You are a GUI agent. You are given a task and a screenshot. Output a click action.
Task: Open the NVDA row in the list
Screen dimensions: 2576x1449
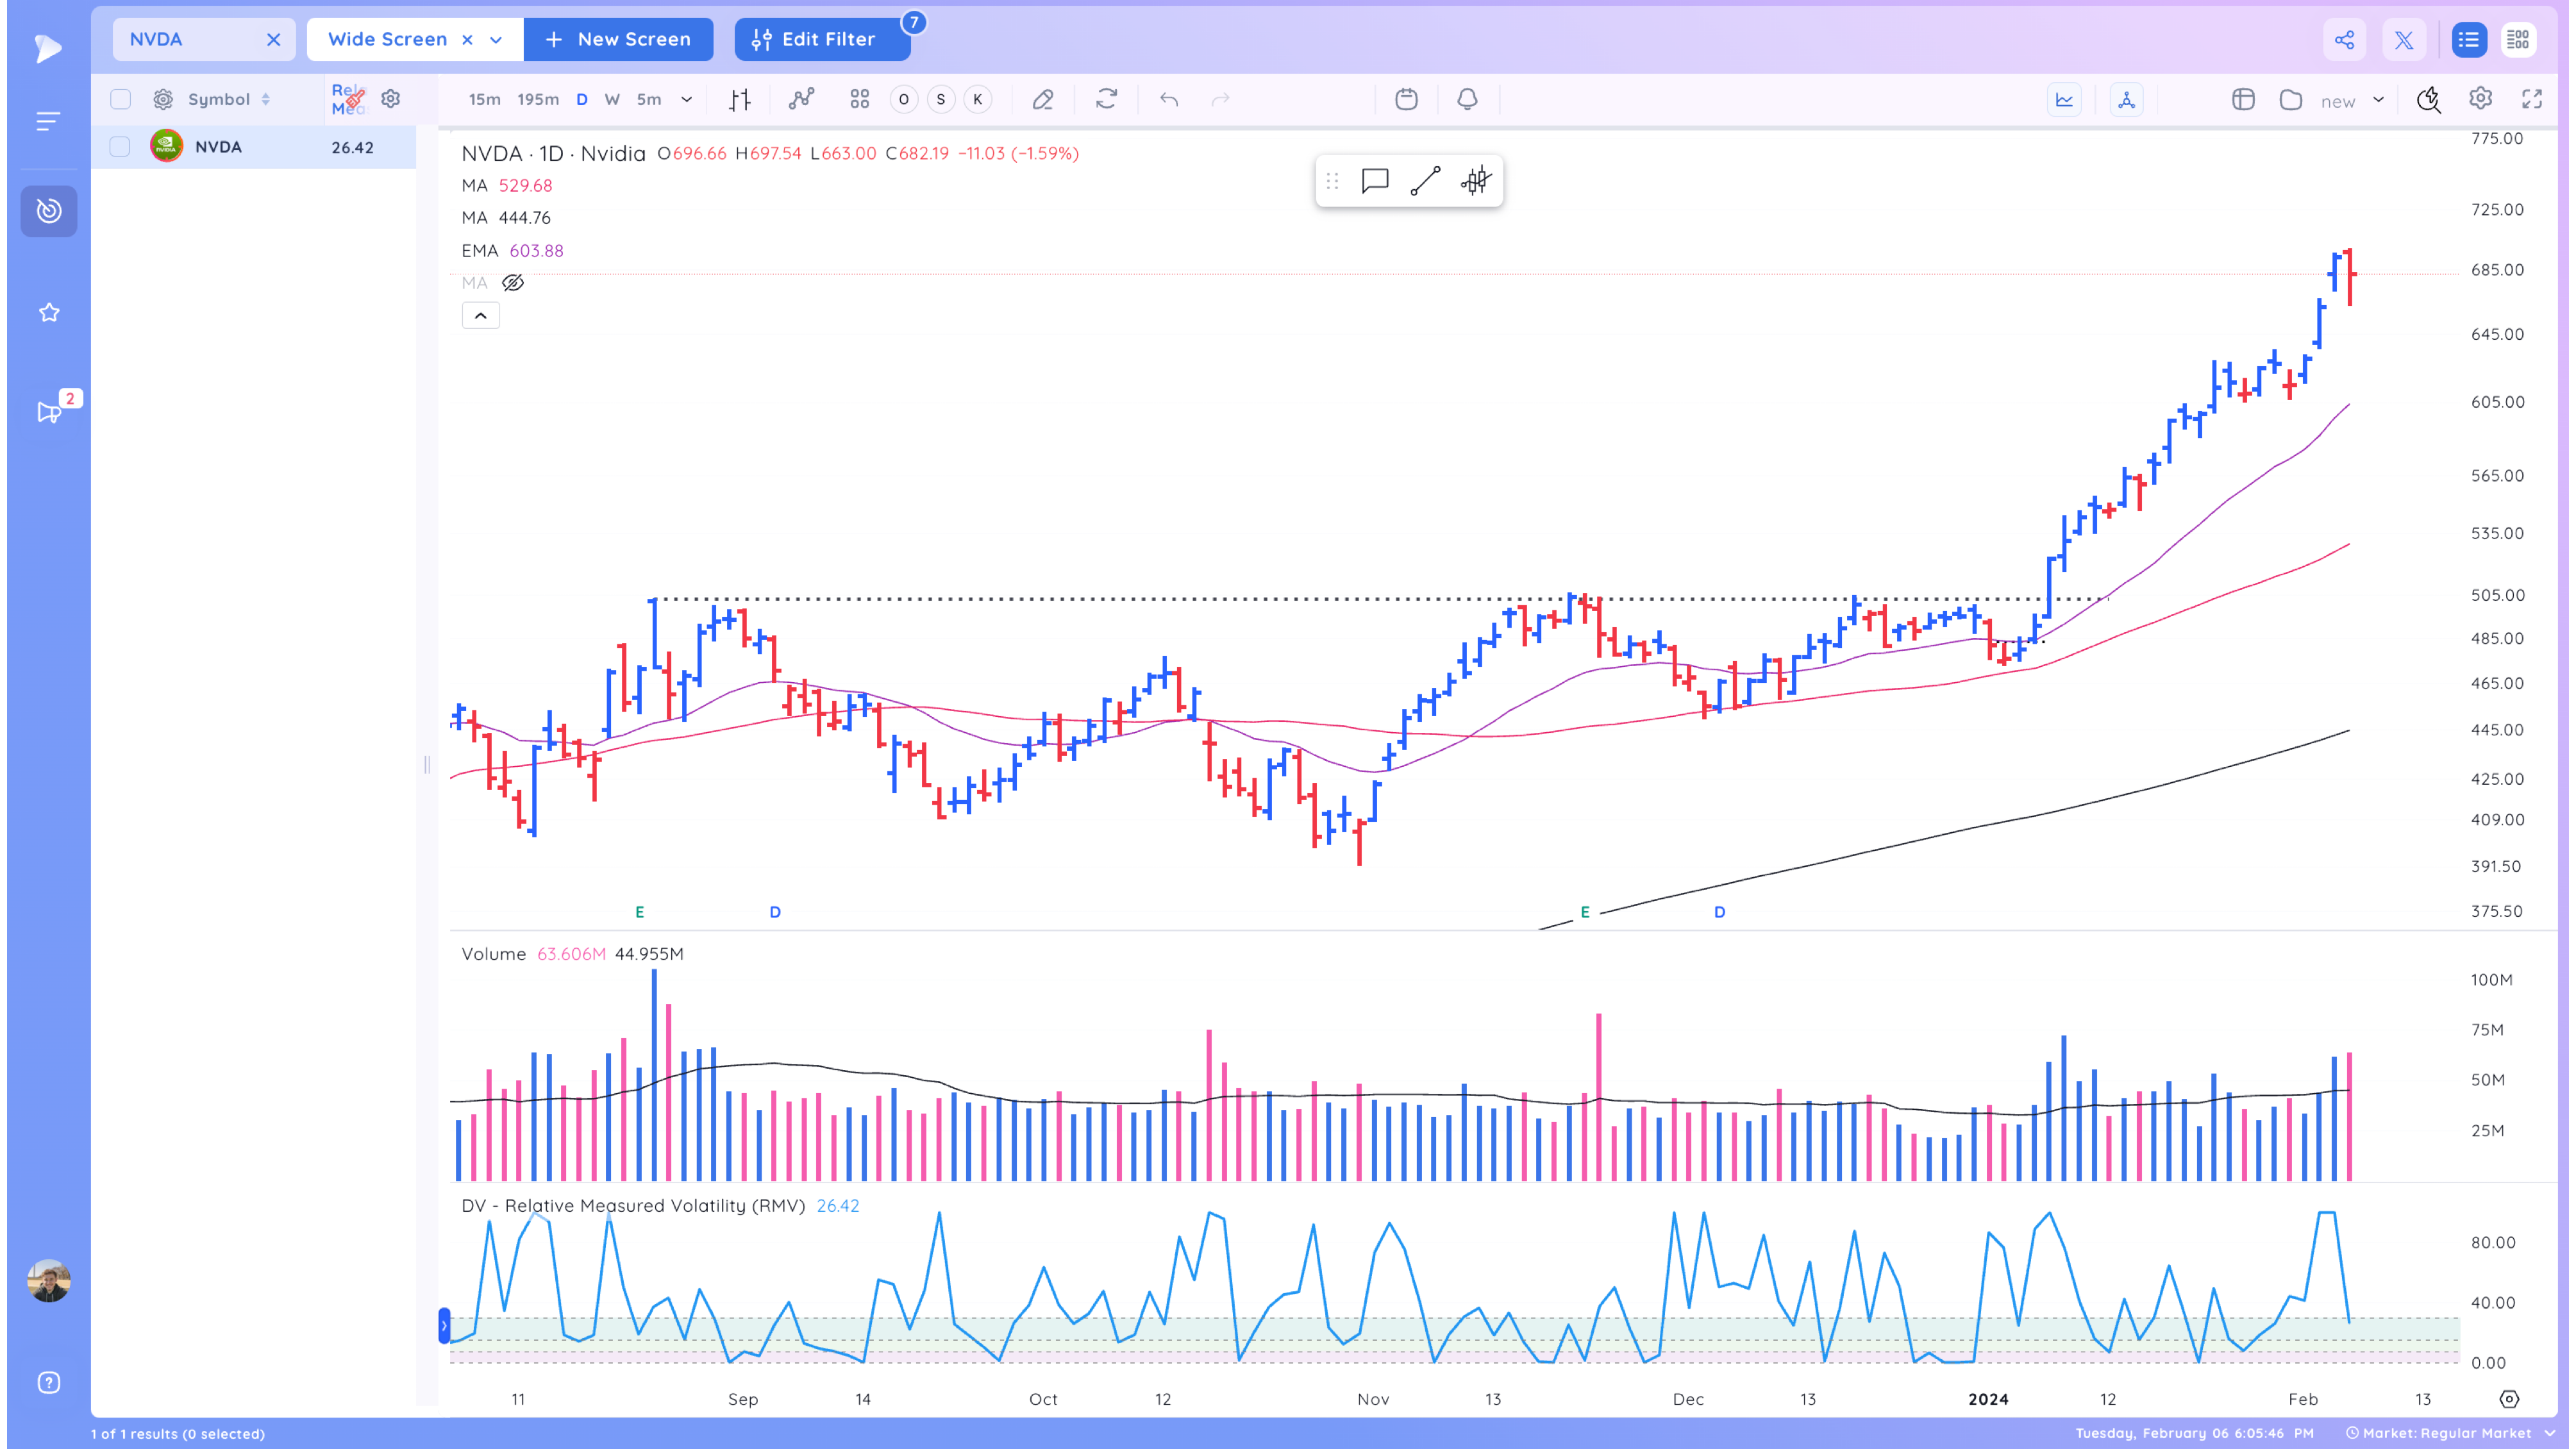coord(254,147)
